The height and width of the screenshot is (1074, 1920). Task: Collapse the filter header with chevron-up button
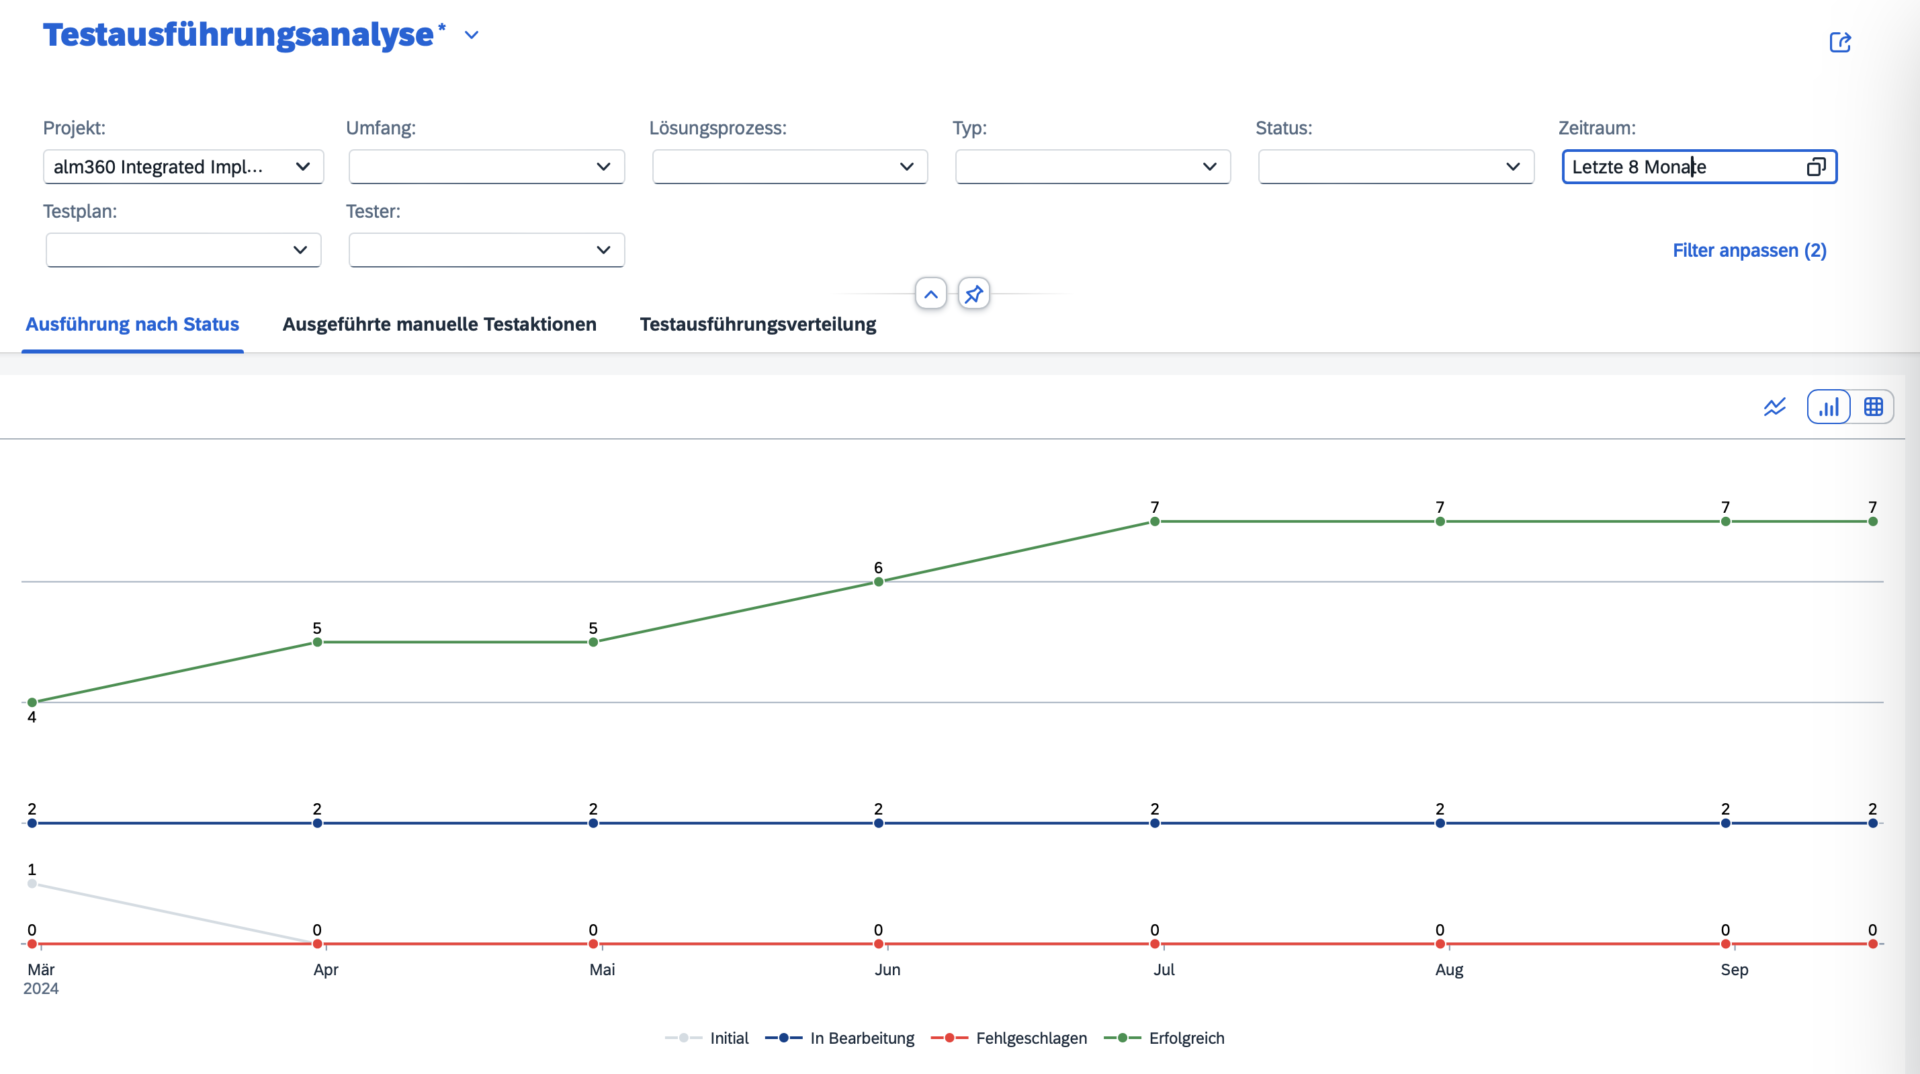coord(930,294)
